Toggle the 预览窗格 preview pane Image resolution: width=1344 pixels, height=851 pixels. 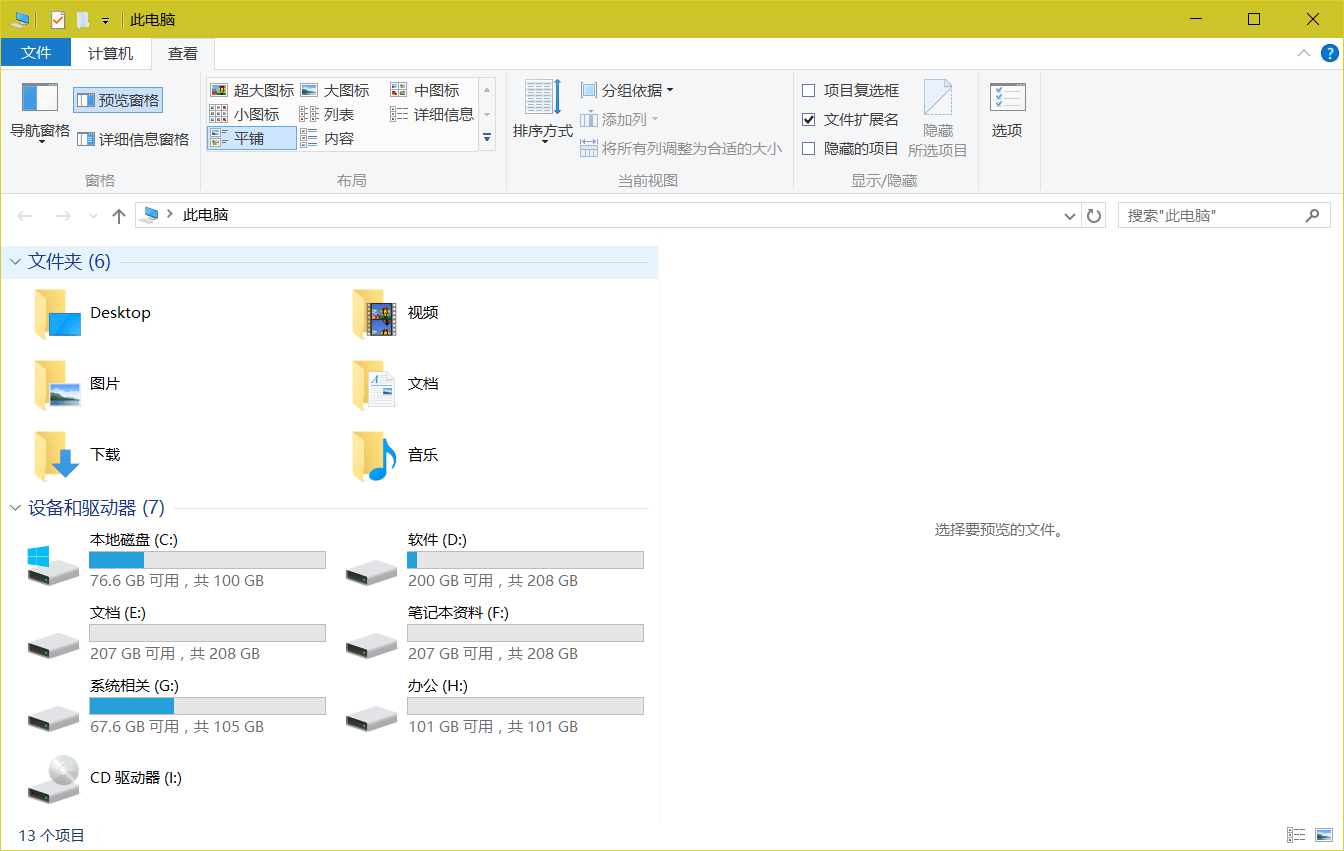coord(118,100)
